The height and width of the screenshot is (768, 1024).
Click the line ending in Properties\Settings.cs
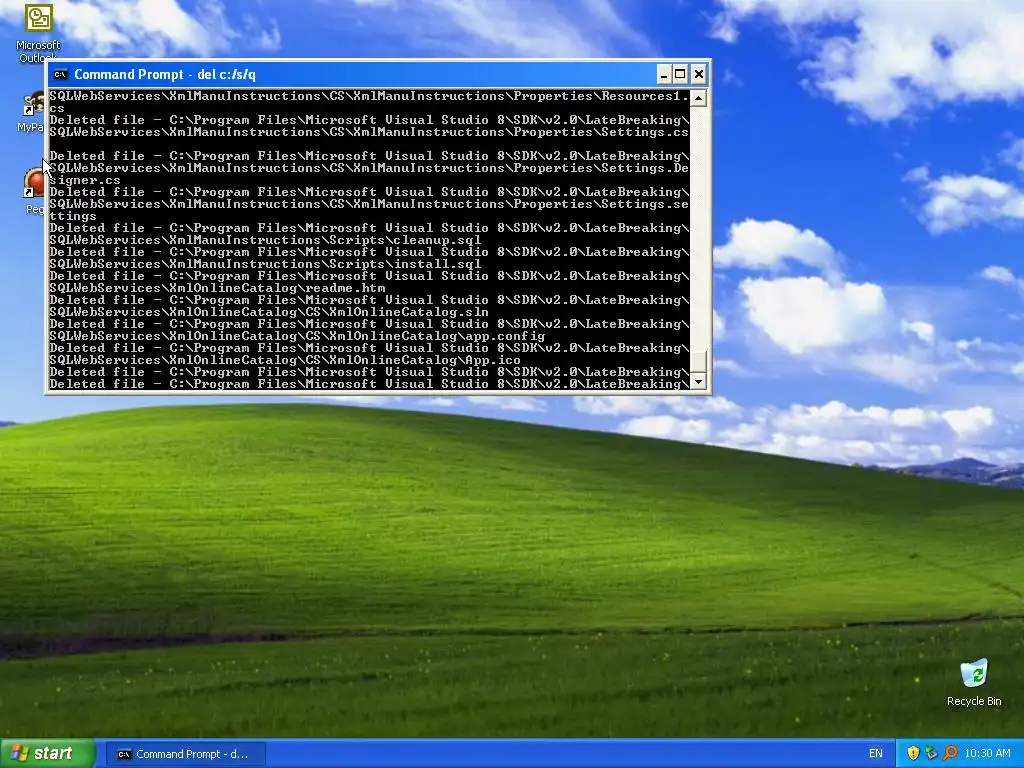coord(369,132)
